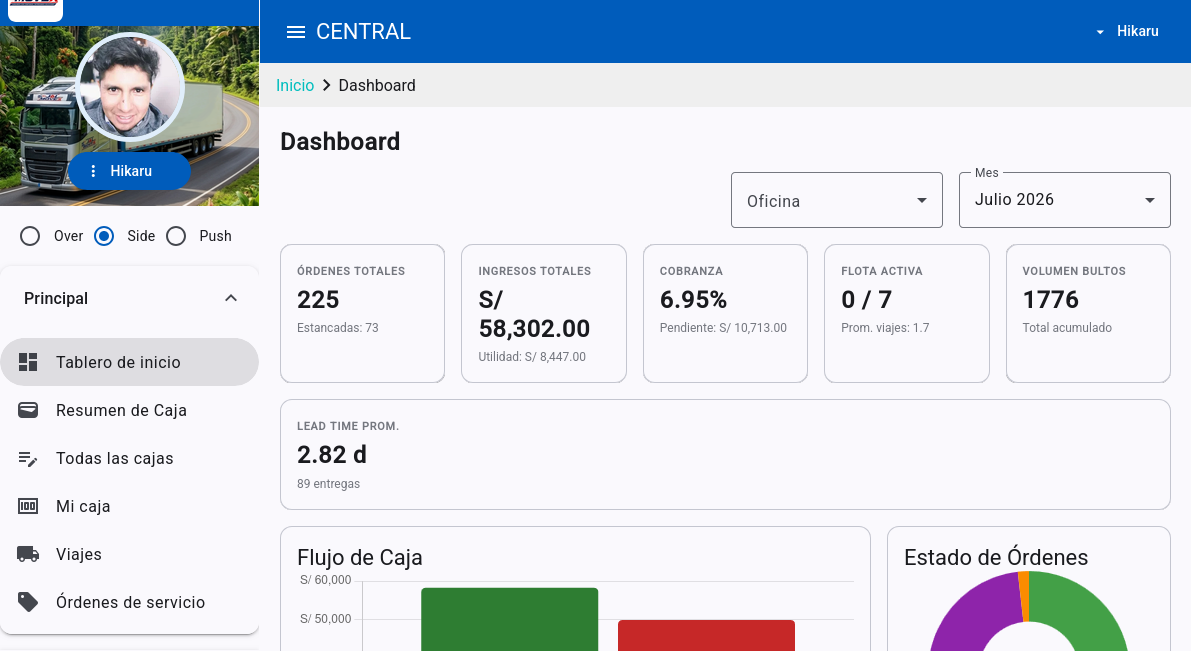
Task: Click the Flujo de Caja chart title
Action: click(359, 558)
